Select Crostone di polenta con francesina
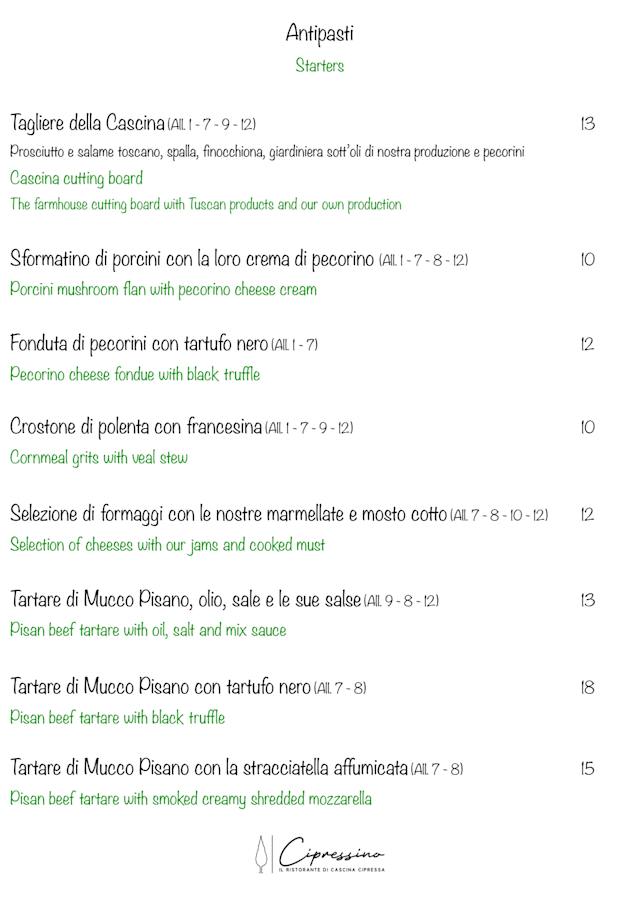This screenshot has height=905, width=640. pyautogui.click(x=136, y=427)
